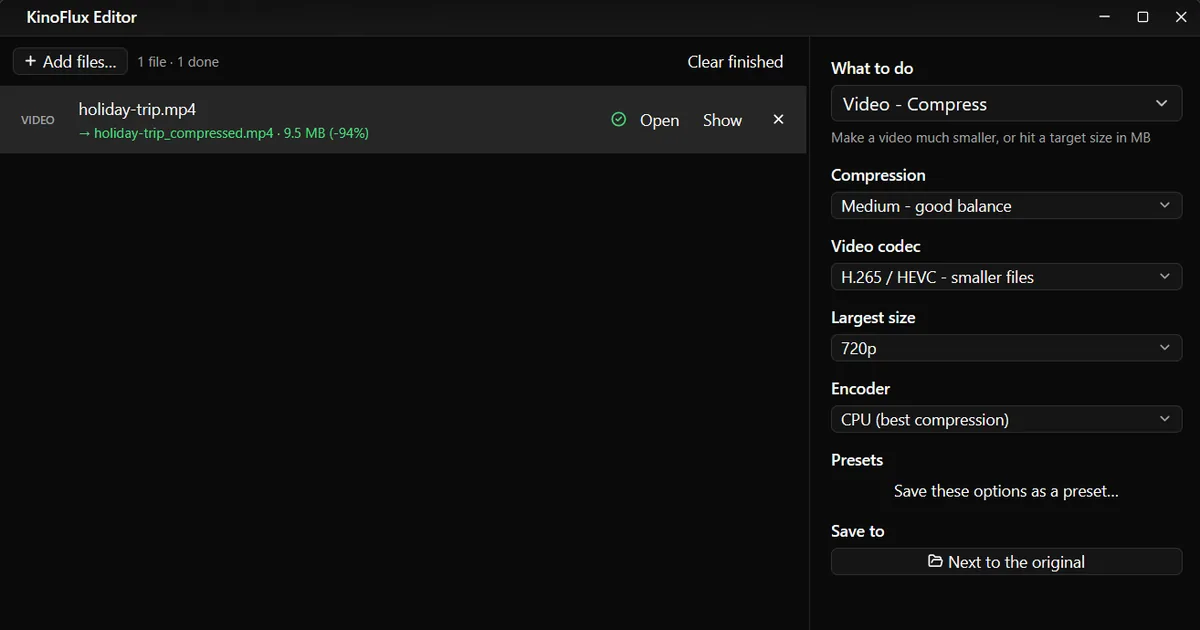Open the Compression level dropdown

pos(1006,206)
